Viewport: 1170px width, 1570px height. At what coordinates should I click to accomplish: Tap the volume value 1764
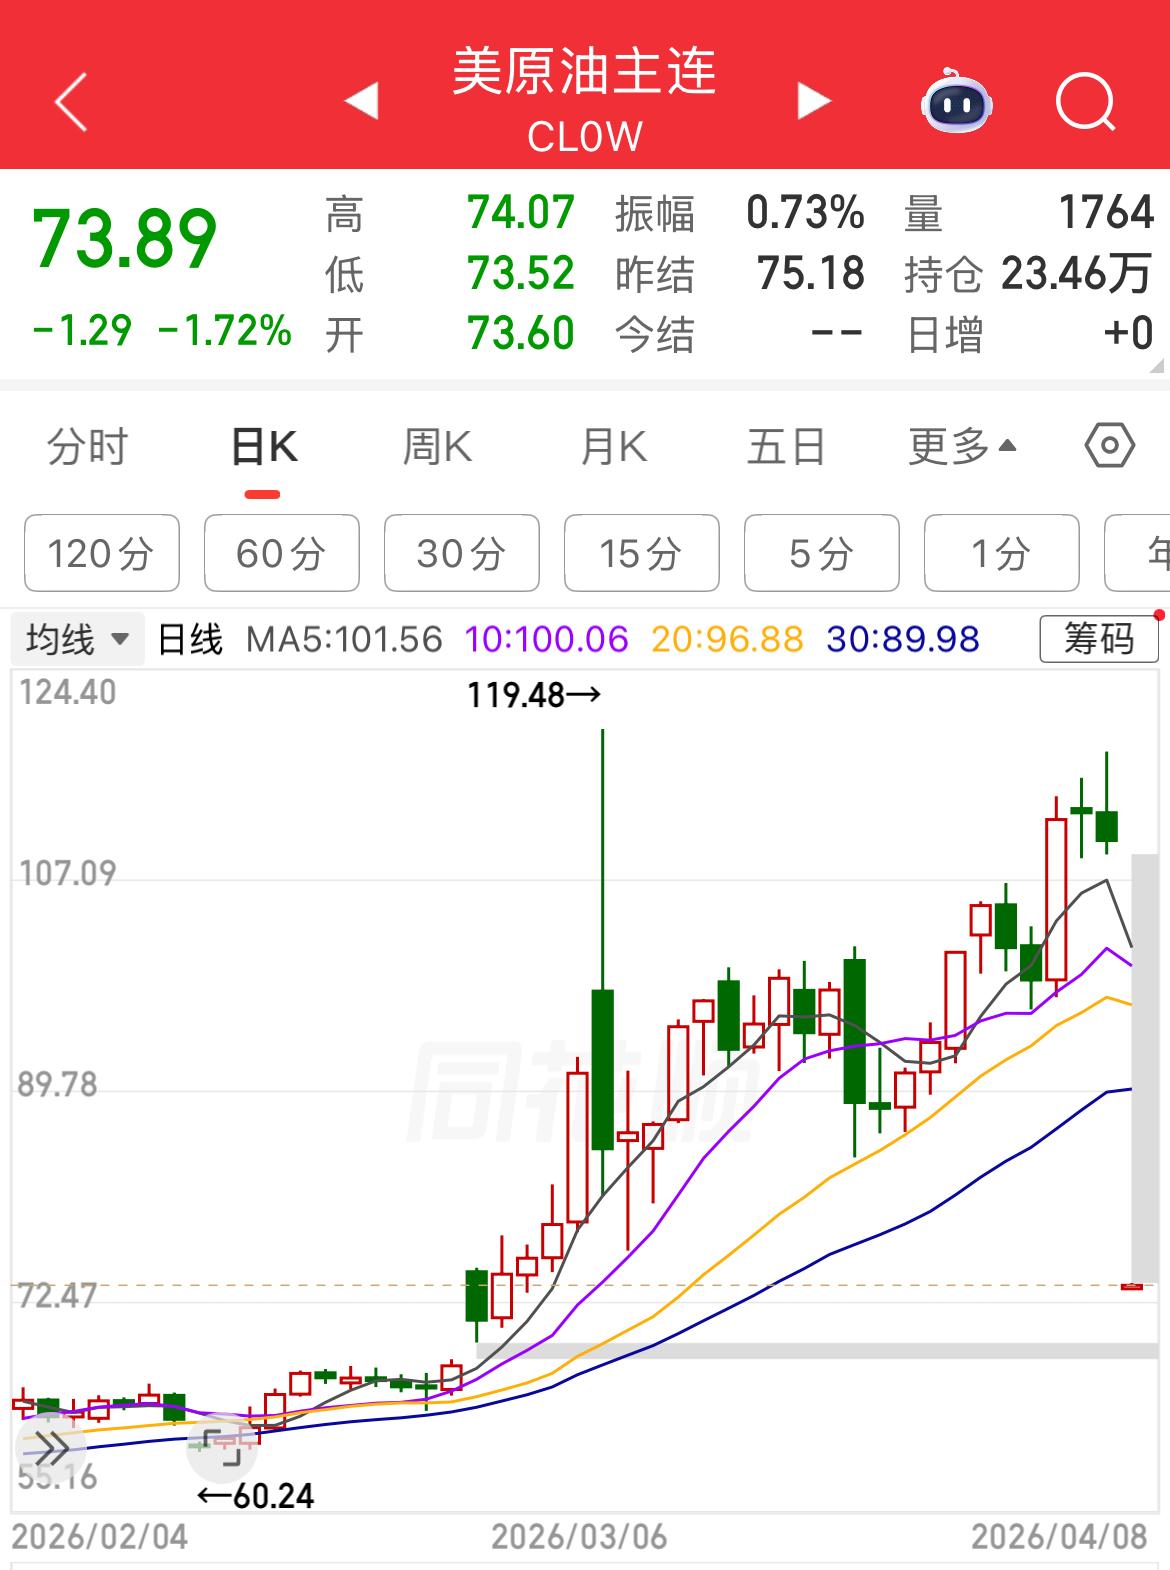[x=1107, y=213]
